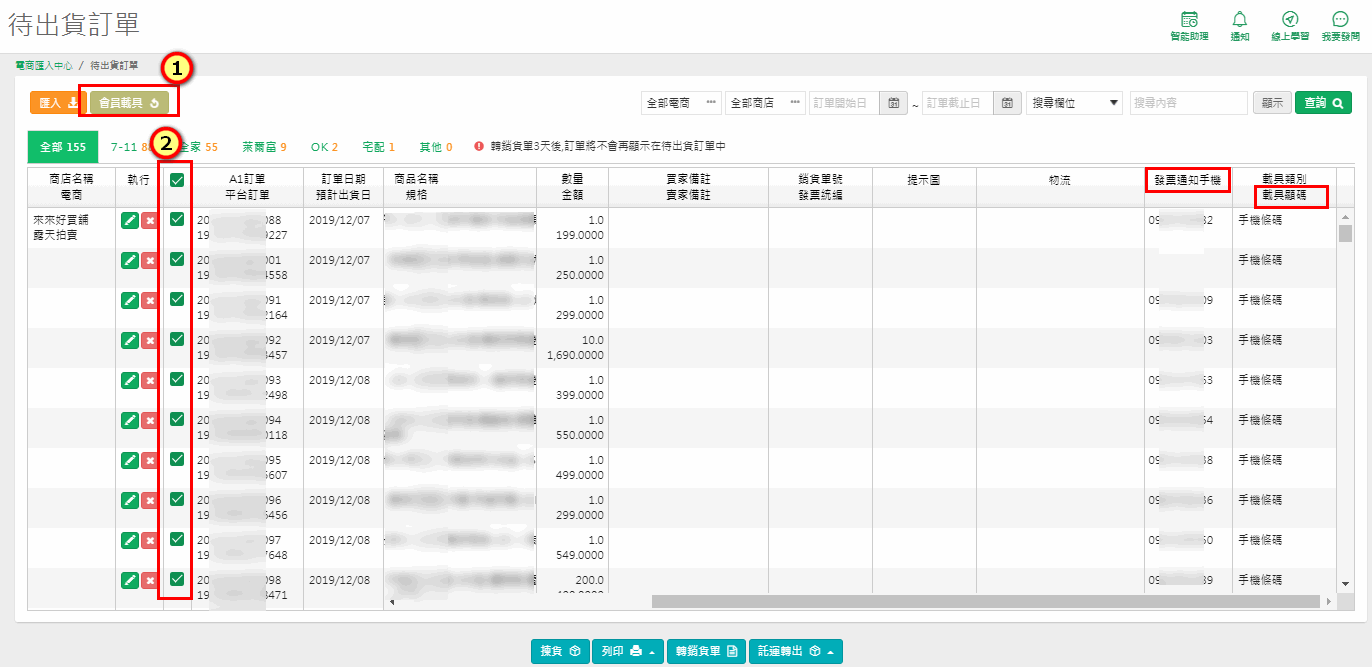The width and height of the screenshot is (1372, 667).
Task: Delete the order with quantity 1.0 ending 096
Action: click(150, 500)
